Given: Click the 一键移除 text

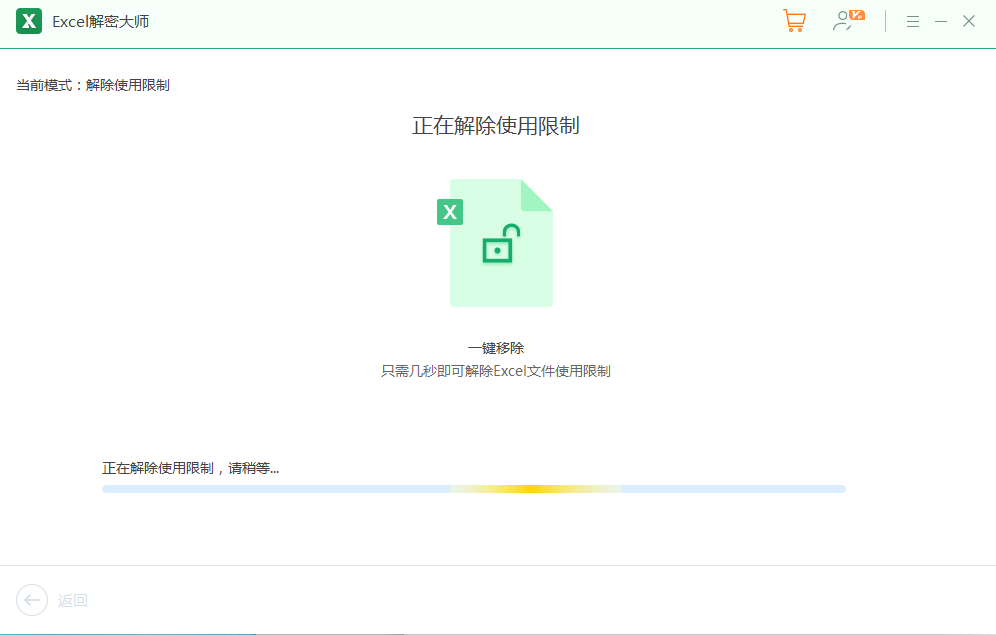Looking at the screenshot, I should 495,348.
